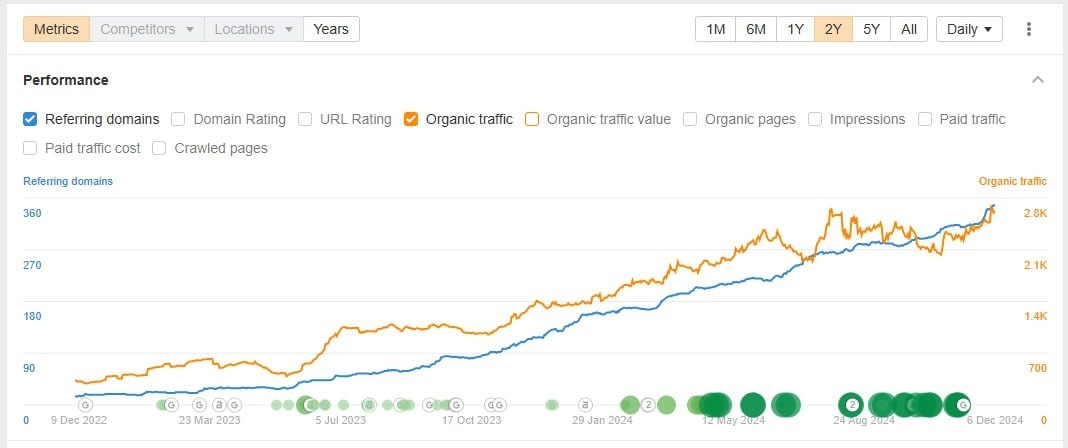Set time range to 5Y

871,29
